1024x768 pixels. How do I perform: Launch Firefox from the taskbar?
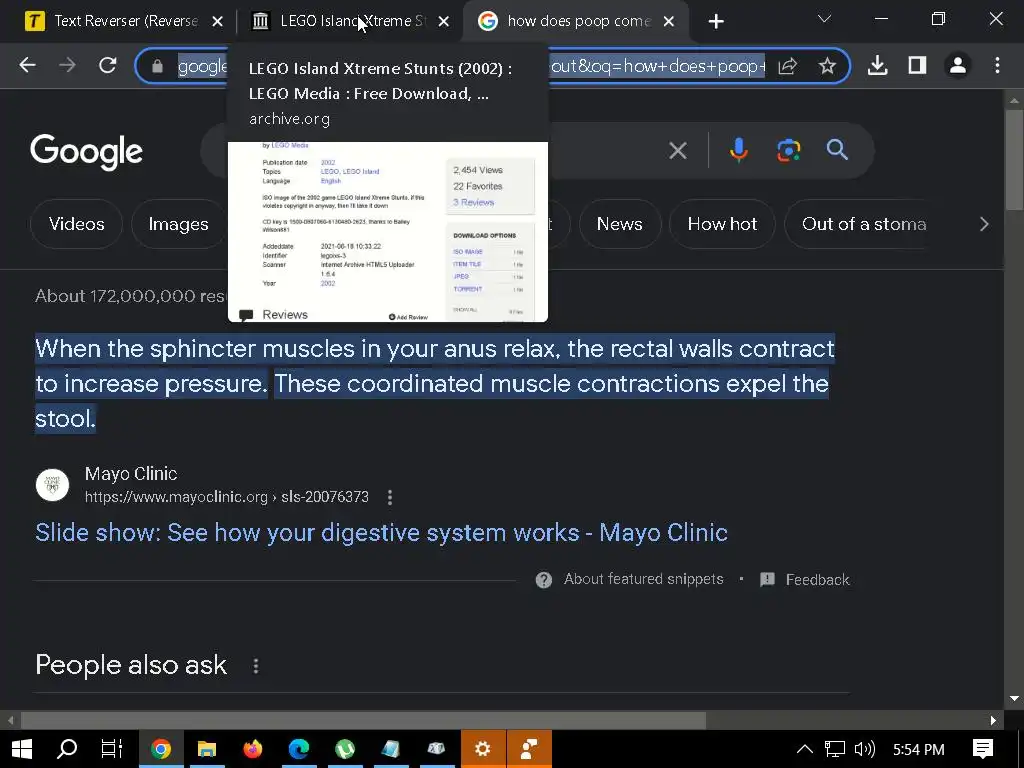(x=253, y=749)
